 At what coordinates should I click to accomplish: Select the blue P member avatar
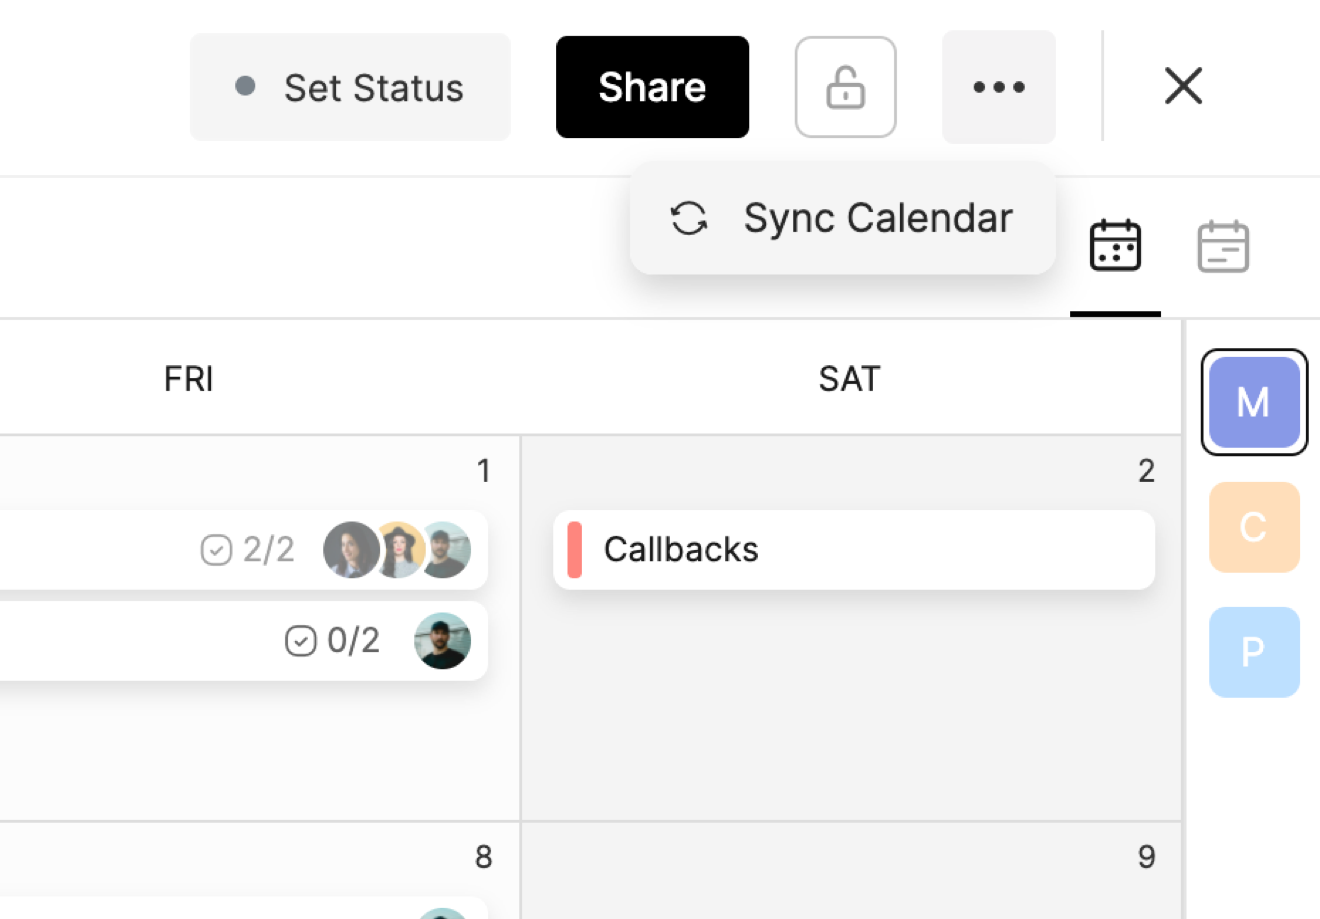1253,652
